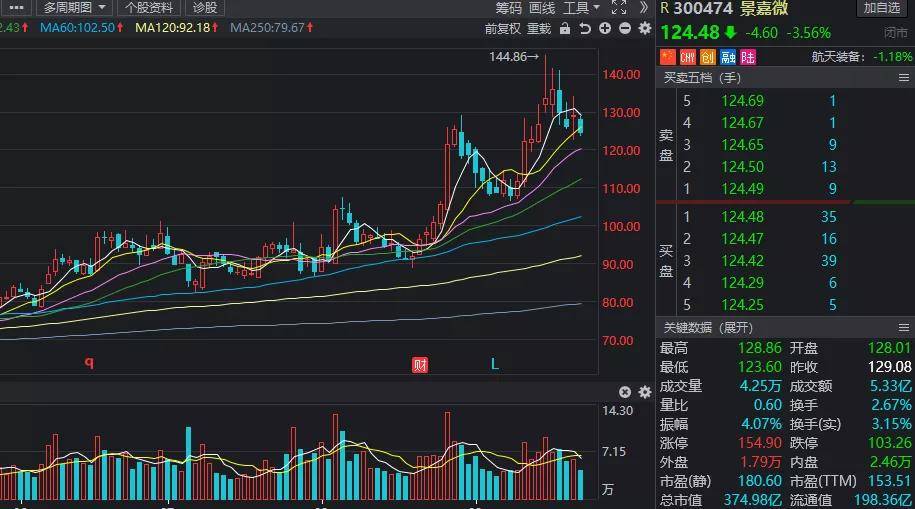Open the 筹码 chip distribution view
The height and width of the screenshot is (509, 915).
click(509, 8)
